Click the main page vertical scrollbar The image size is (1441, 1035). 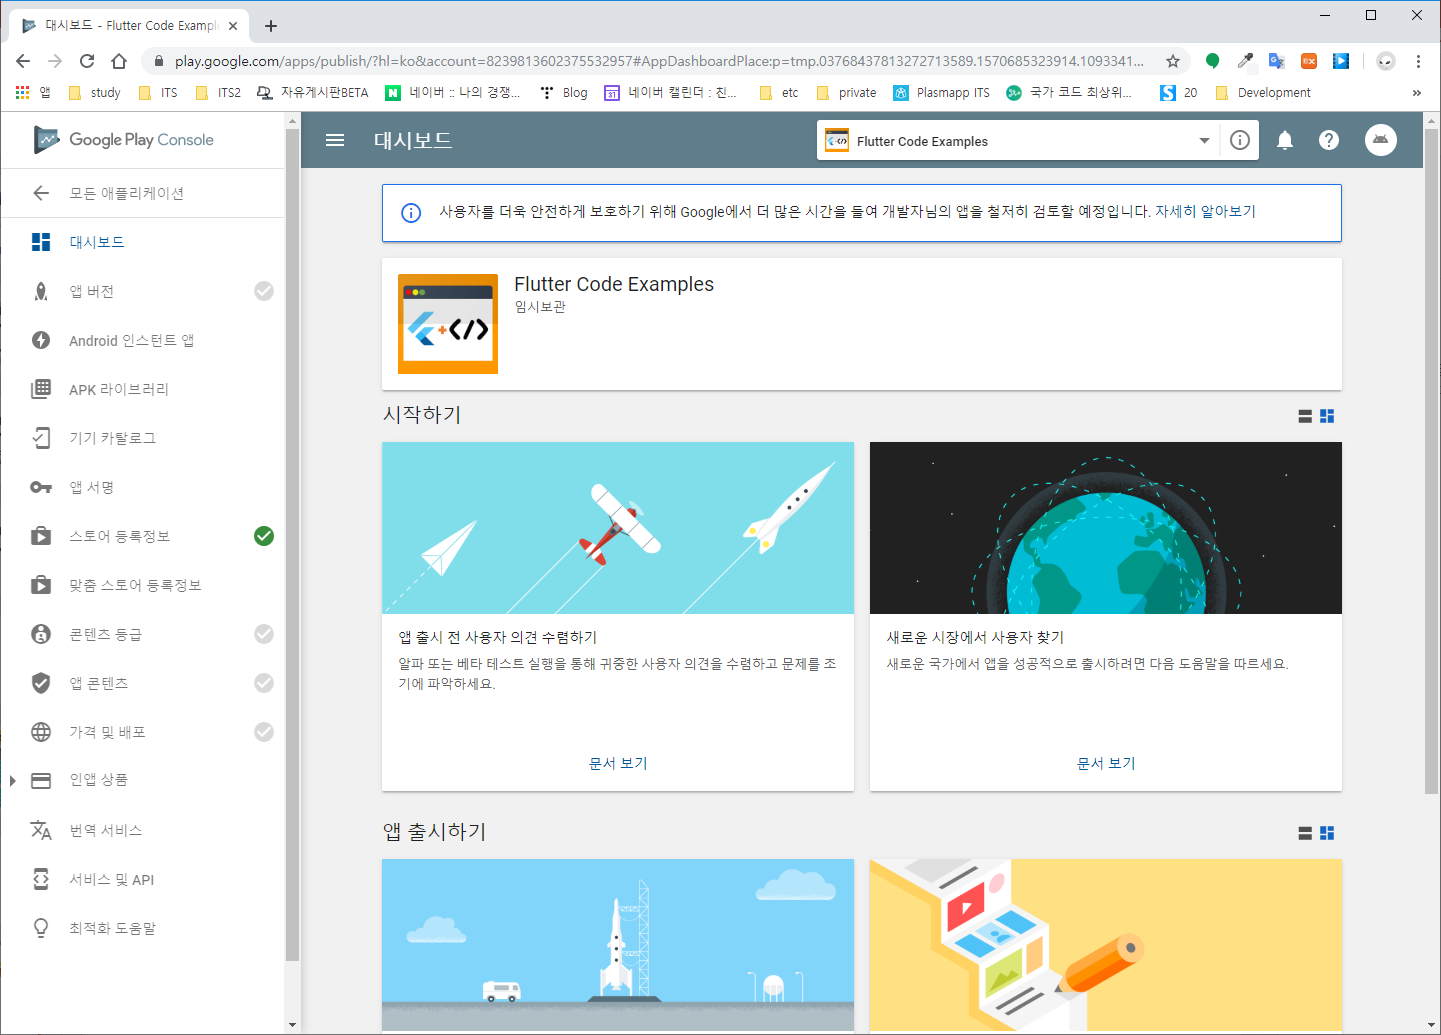click(x=1431, y=460)
